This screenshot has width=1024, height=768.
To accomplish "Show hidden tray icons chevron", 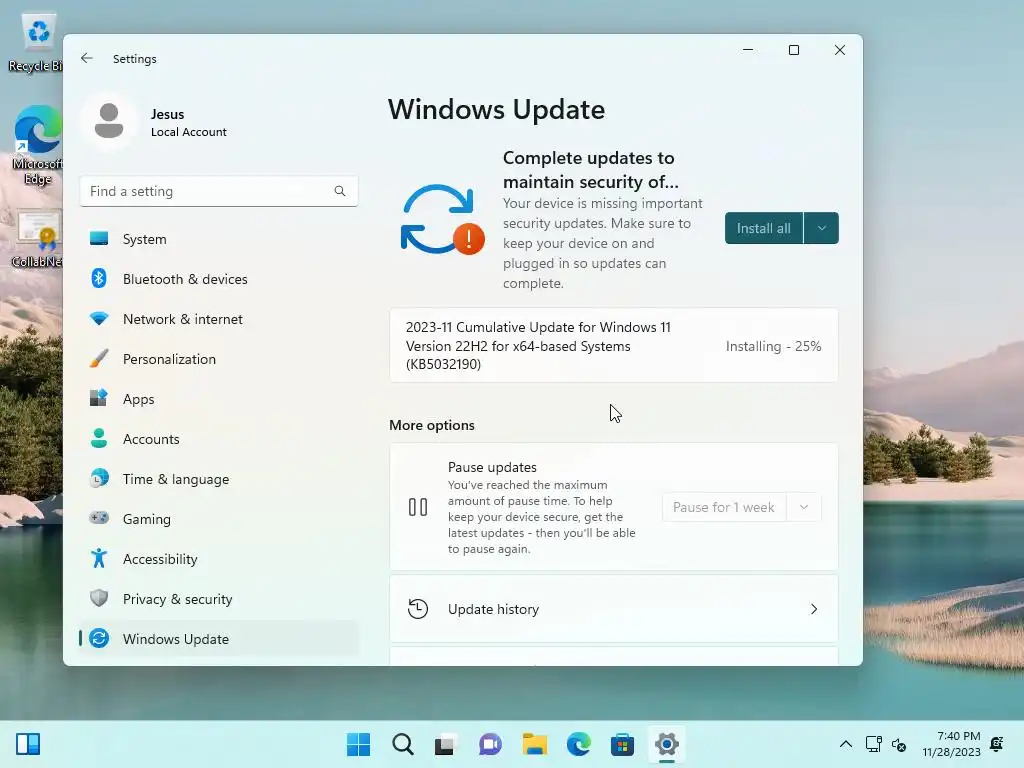I will [846, 744].
